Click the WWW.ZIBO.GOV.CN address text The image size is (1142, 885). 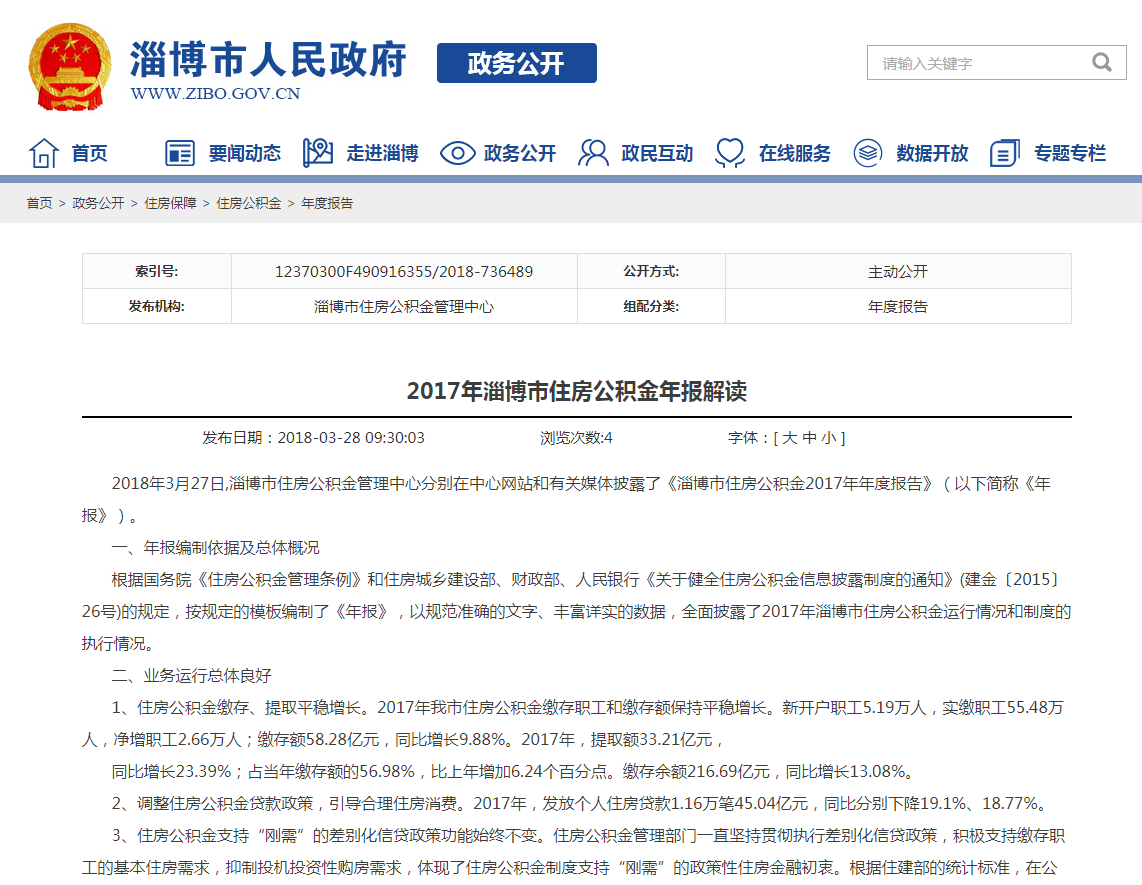click(216, 94)
